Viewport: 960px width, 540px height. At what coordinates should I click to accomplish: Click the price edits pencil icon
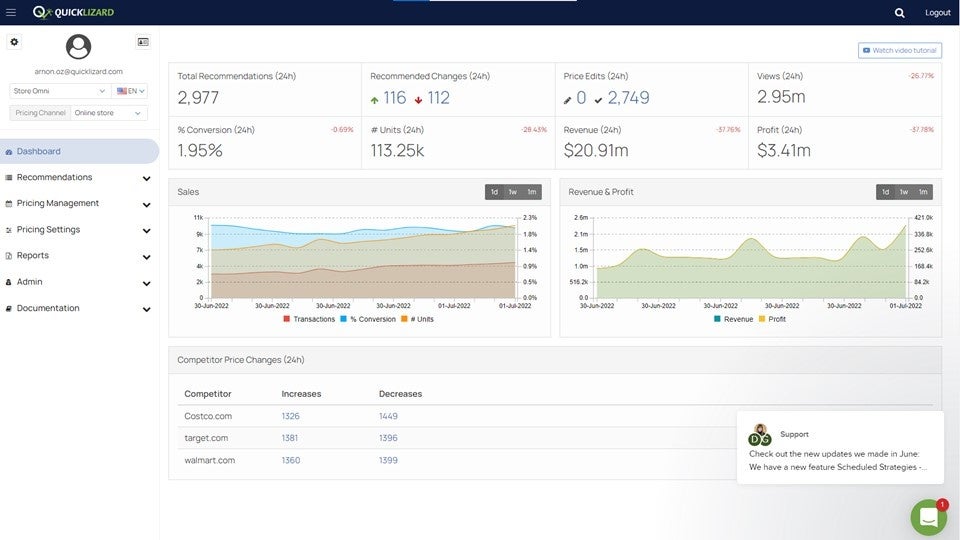tap(568, 99)
